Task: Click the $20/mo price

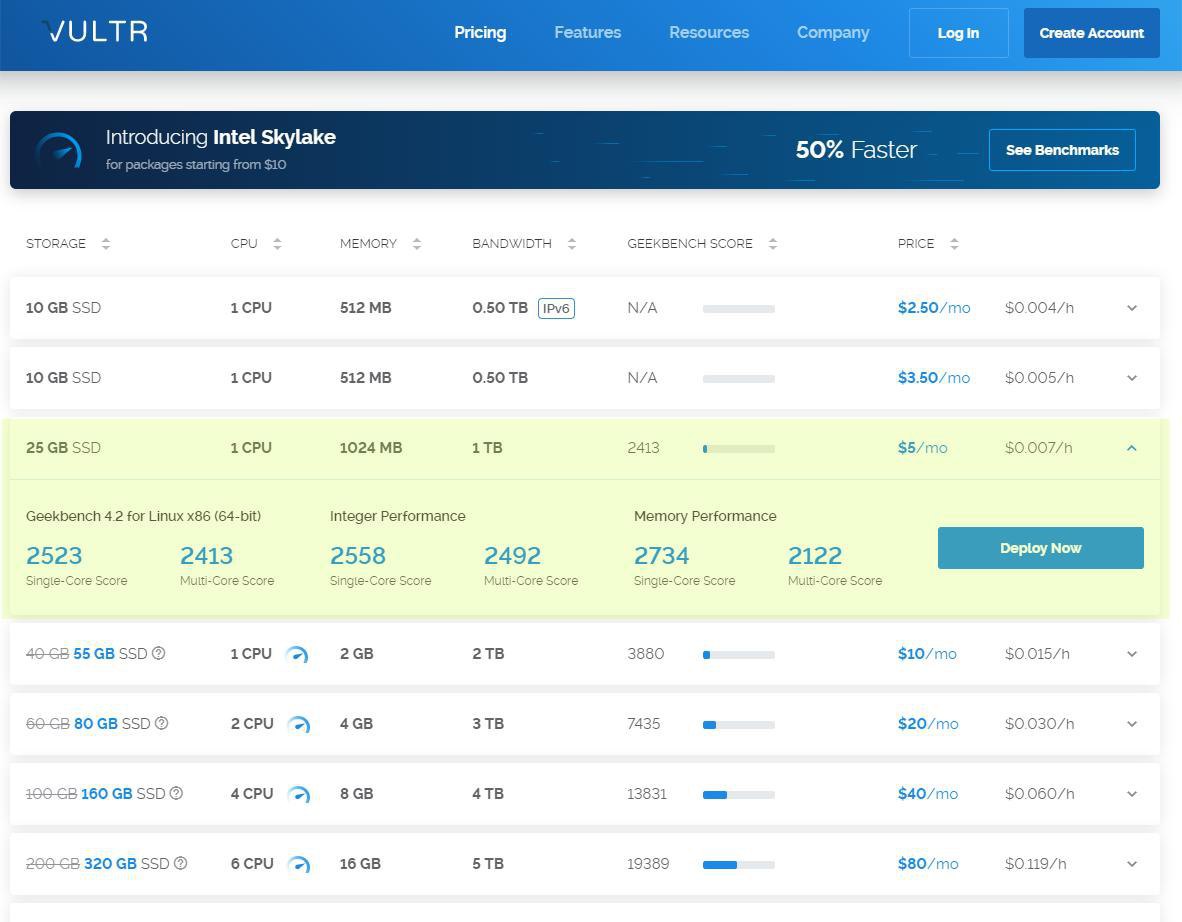Action: pos(928,724)
